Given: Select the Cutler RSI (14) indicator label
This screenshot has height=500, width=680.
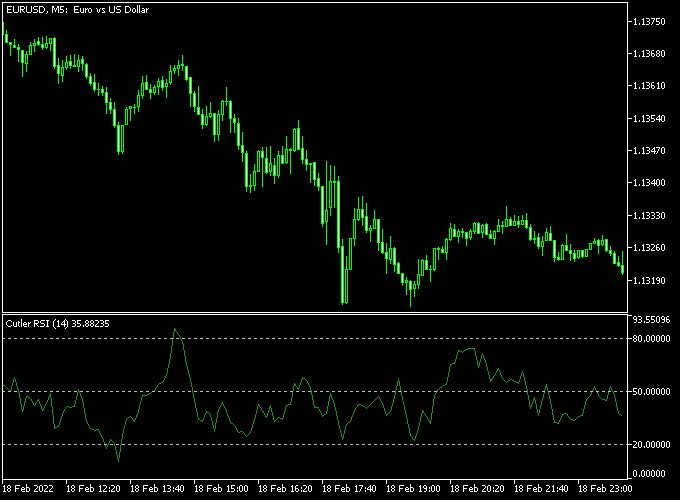Looking at the screenshot, I should click(x=57, y=324).
